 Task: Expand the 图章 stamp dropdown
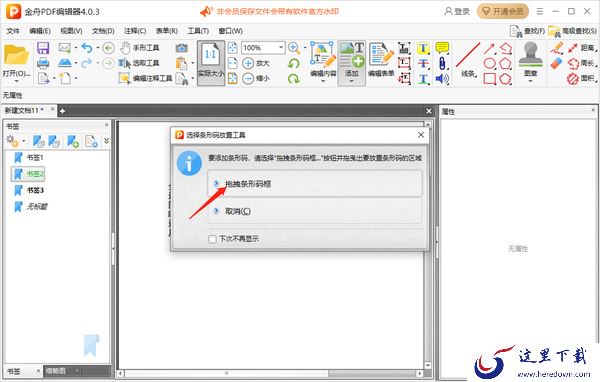pos(530,81)
